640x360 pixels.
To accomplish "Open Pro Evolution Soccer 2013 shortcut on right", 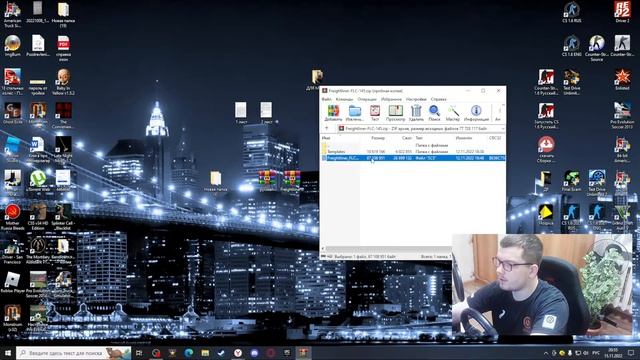I will pyautogui.click(x=622, y=115).
